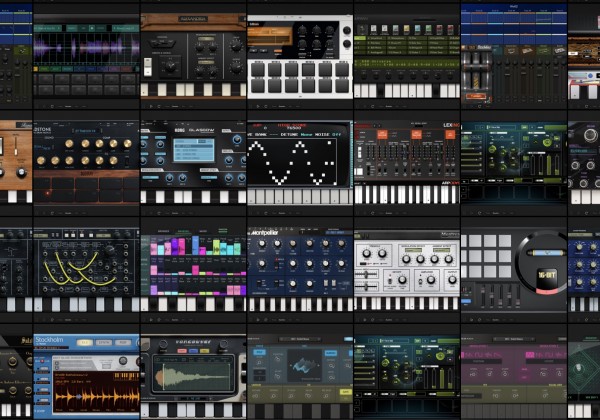
Task: Click the first orange button on the Lexington synth
Action: click(x=382, y=134)
